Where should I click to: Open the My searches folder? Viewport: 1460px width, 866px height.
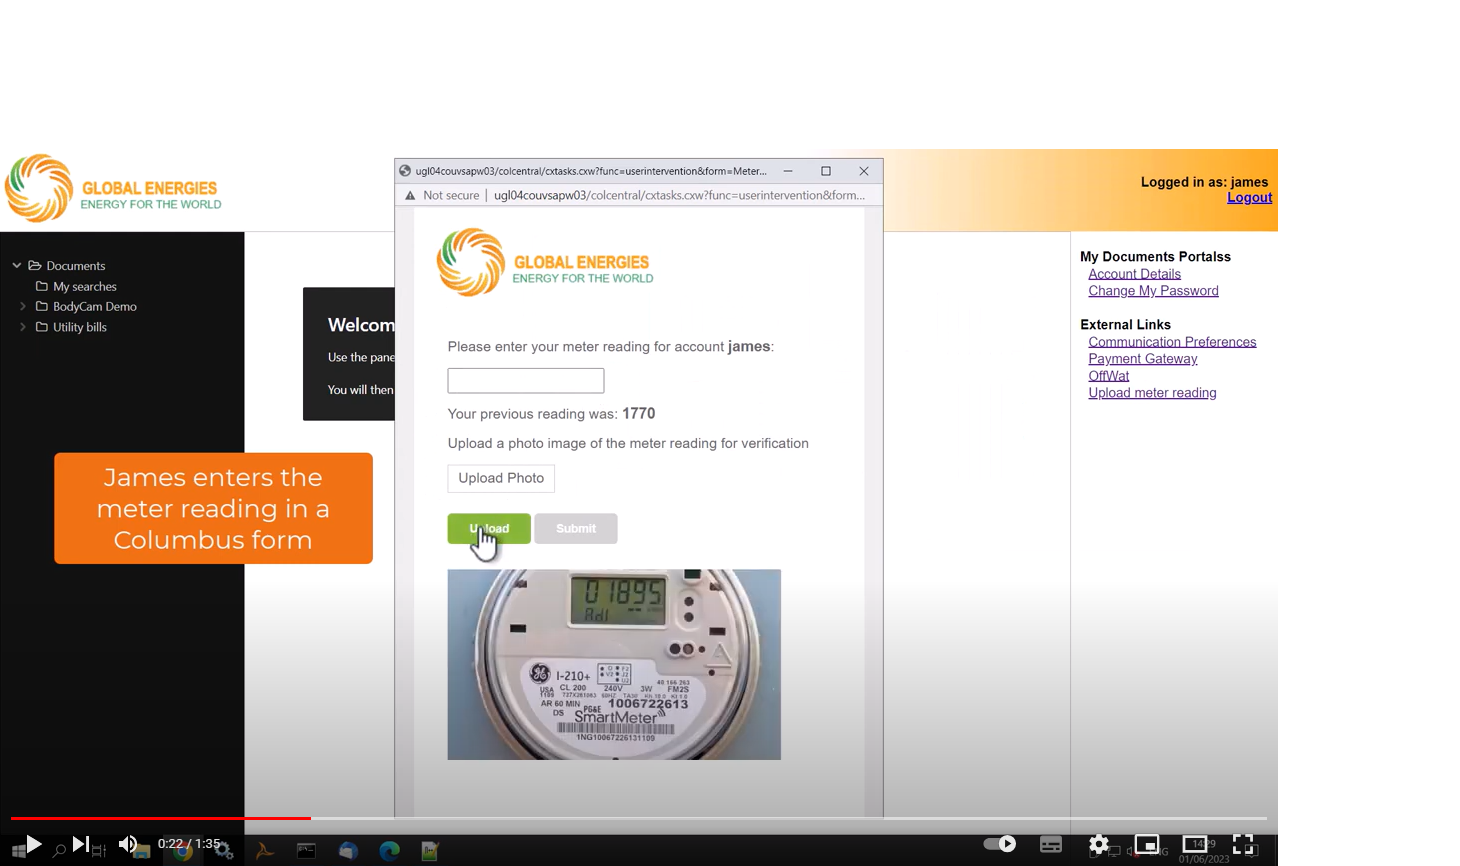pos(84,287)
